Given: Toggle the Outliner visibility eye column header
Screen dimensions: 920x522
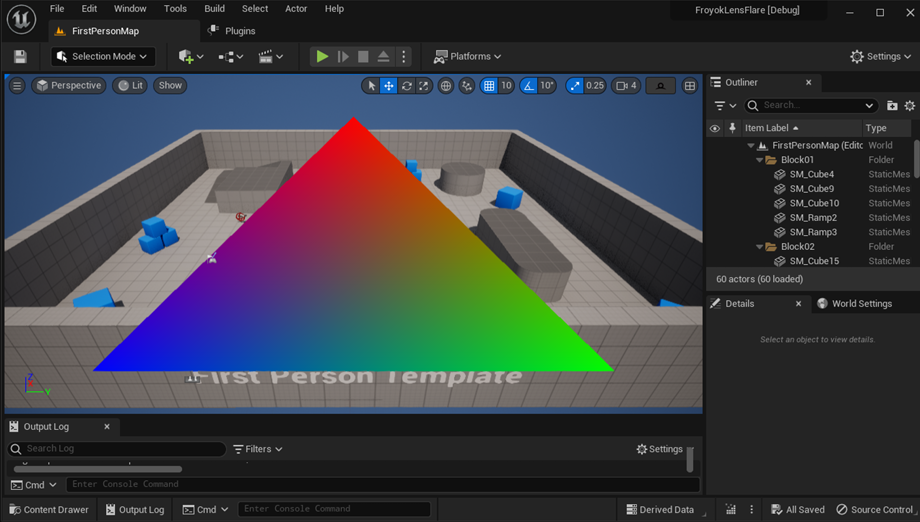Looking at the screenshot, I should pos(715,128).
